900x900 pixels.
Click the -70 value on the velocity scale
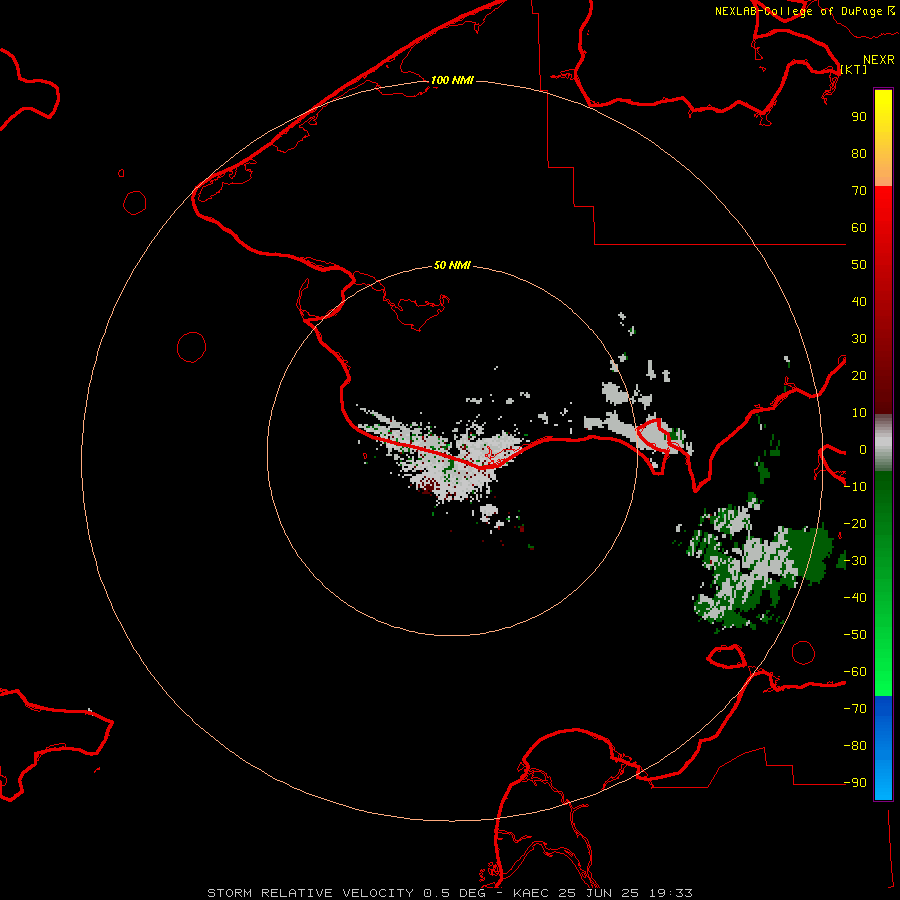855,709
